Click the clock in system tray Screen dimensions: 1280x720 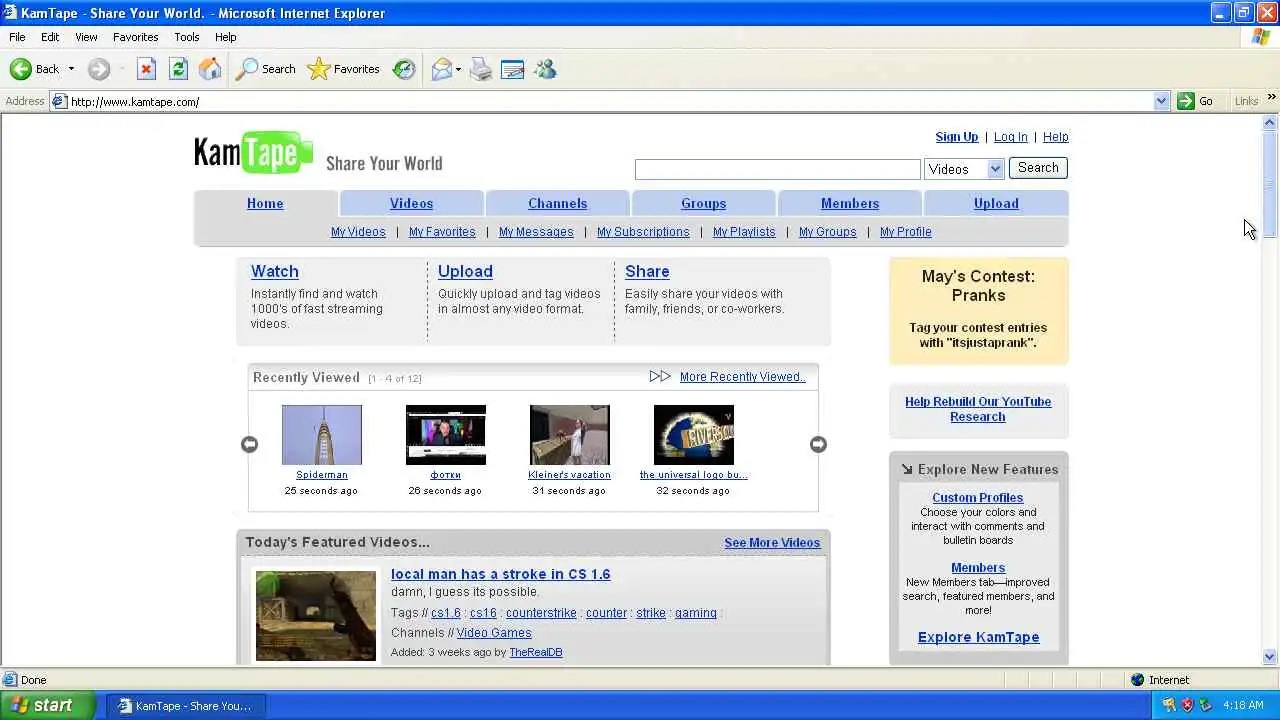click(1243, 705)
